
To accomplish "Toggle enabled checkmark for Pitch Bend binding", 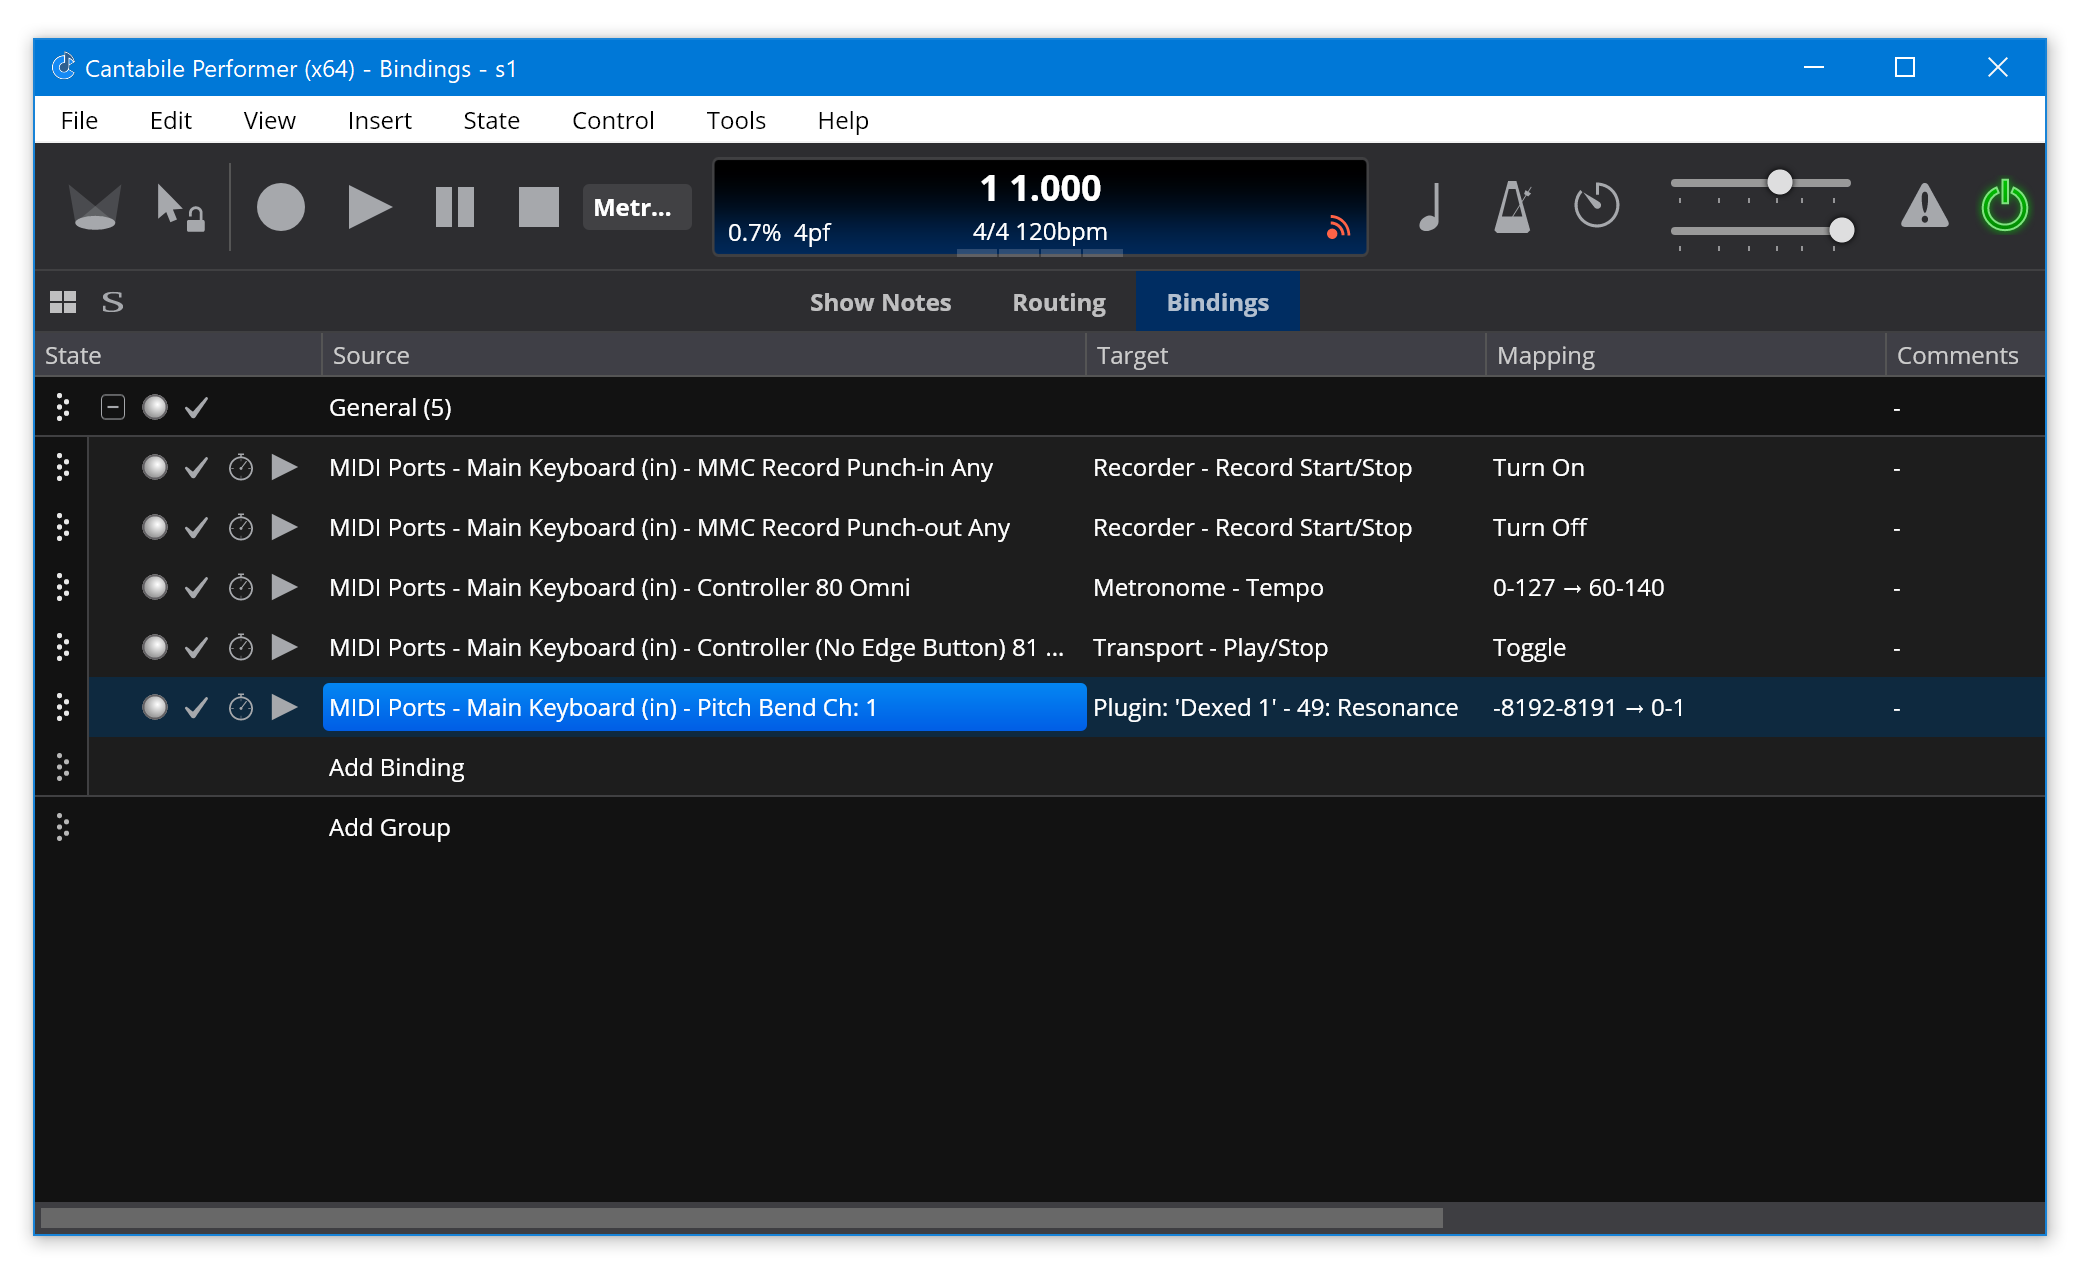I will [197, 707].
